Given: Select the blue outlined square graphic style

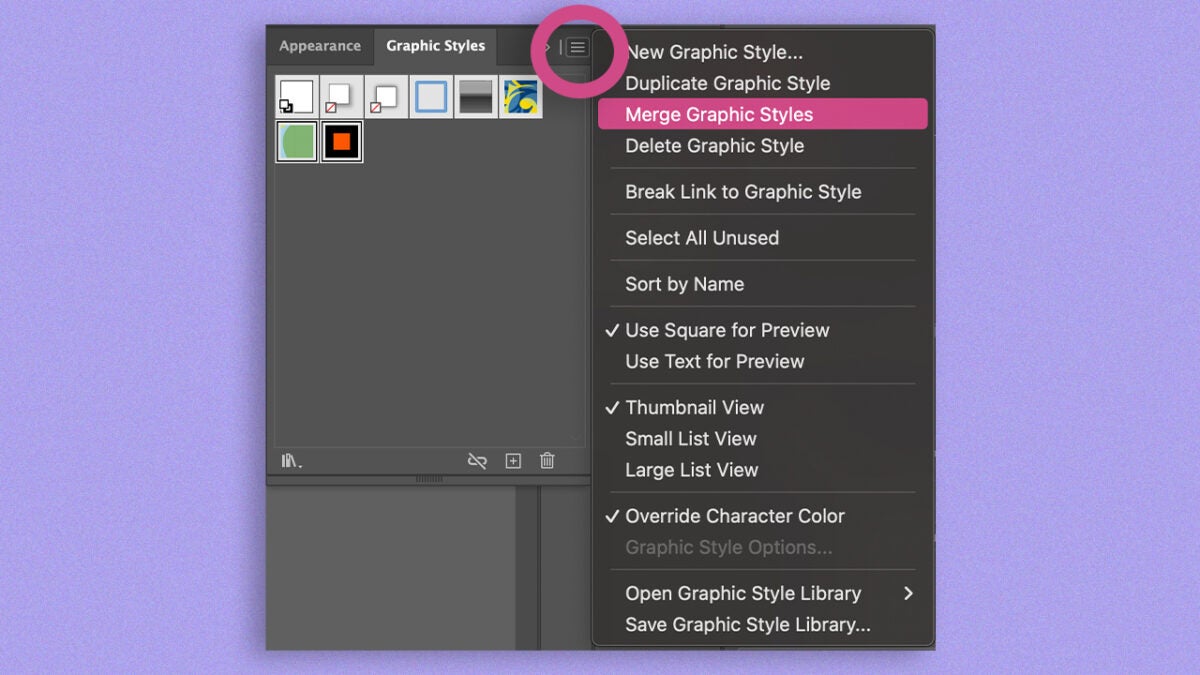Looking at the screenshot, I should click(x=431, y=97).
